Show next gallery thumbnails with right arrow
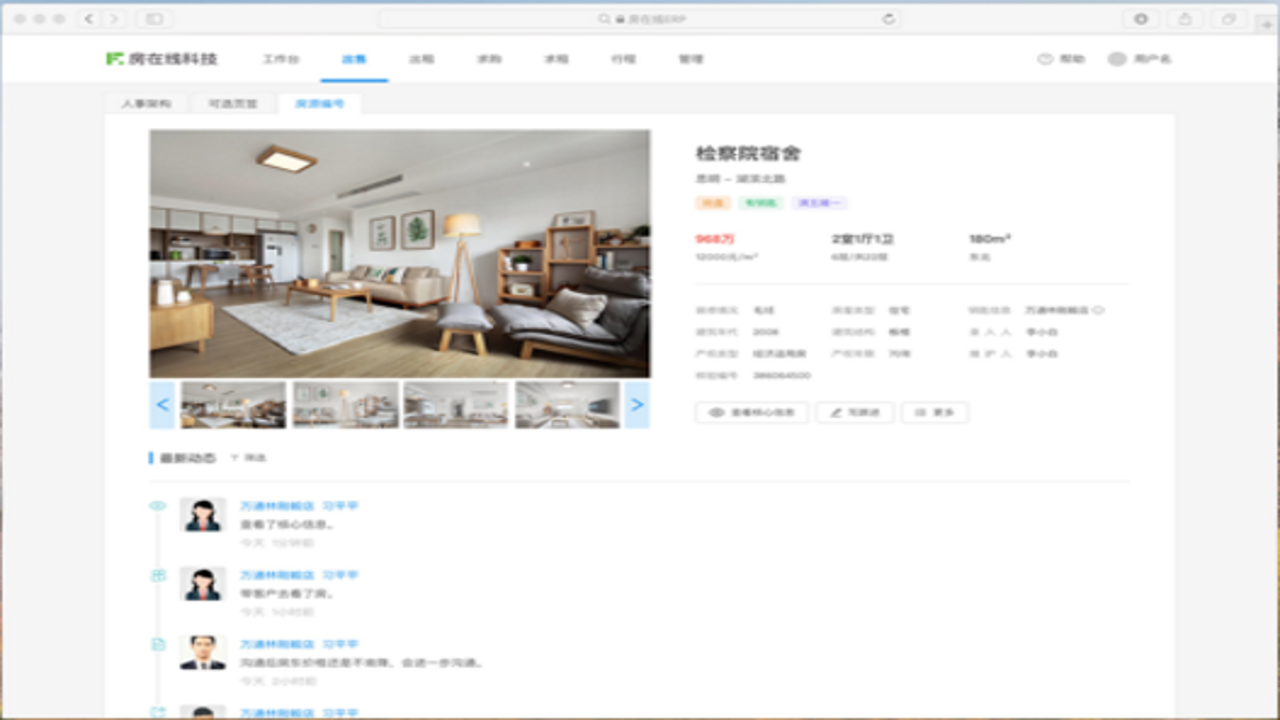The height and width of the screenshot is (720, 1280). click(637, 405)
